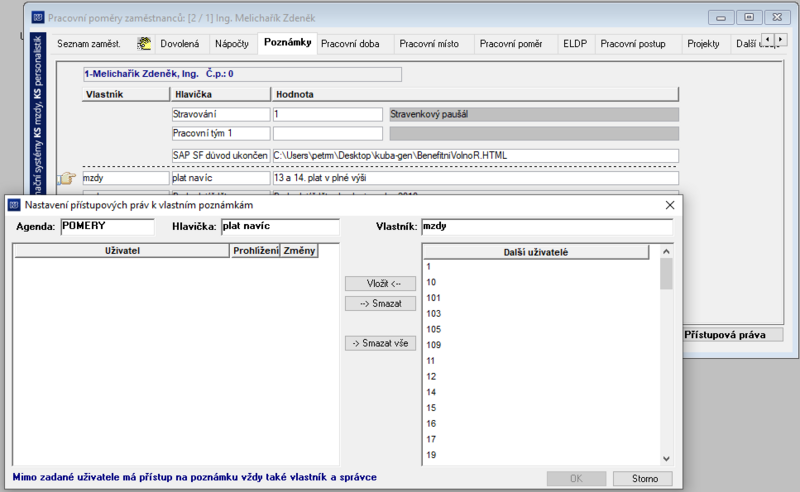Open the Pracovní místo tab
Screen dimensions: 800x492
click(429, 44)
